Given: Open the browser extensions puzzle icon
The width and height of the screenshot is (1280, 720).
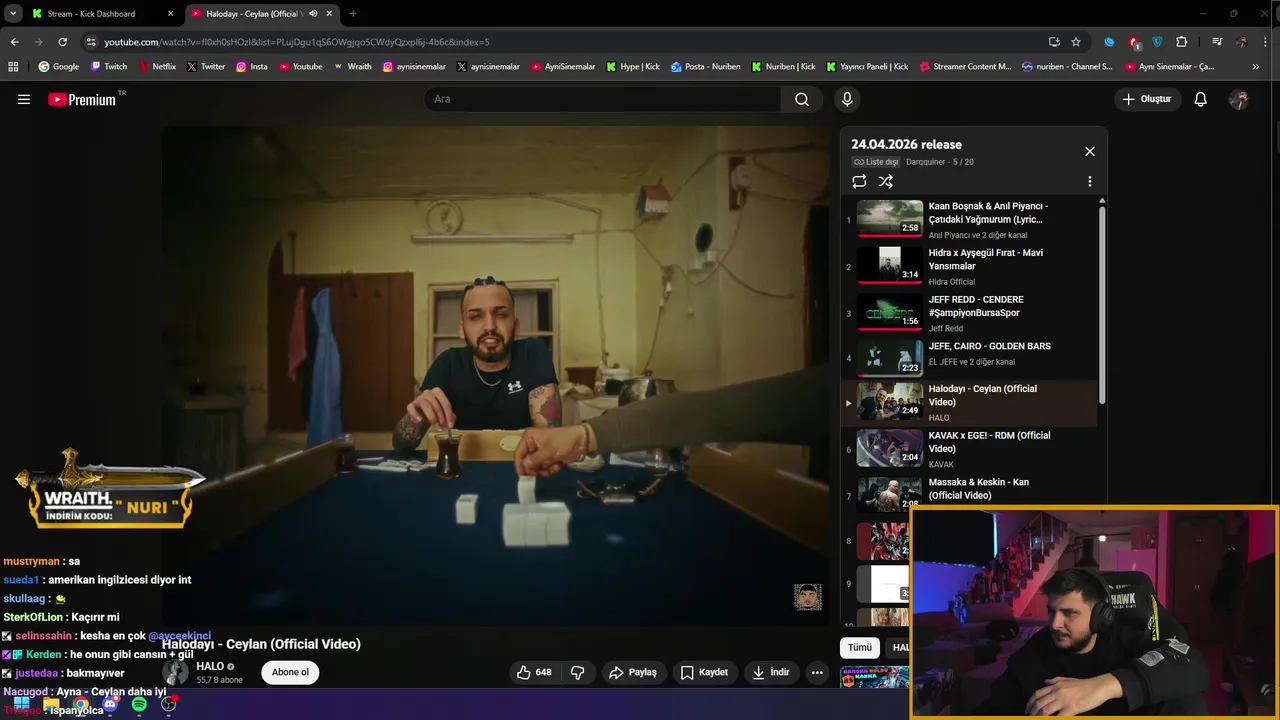Looking at the screenshot, I should tap(1181, 42).
